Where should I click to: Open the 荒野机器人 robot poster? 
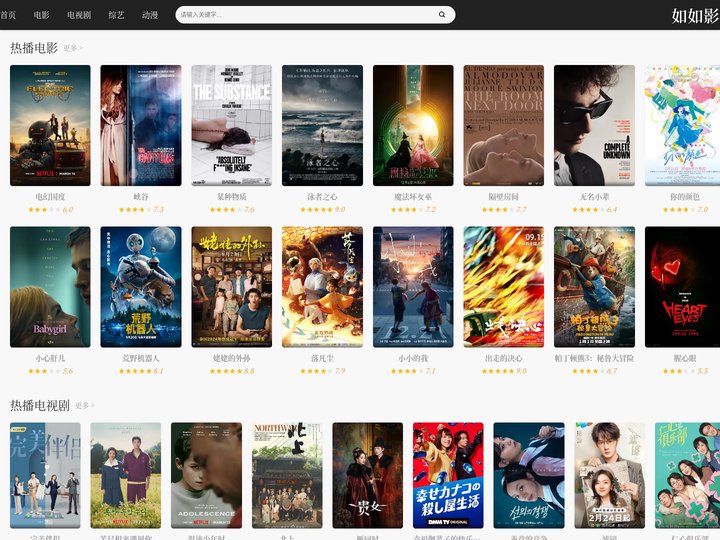(x=141, y=287)
